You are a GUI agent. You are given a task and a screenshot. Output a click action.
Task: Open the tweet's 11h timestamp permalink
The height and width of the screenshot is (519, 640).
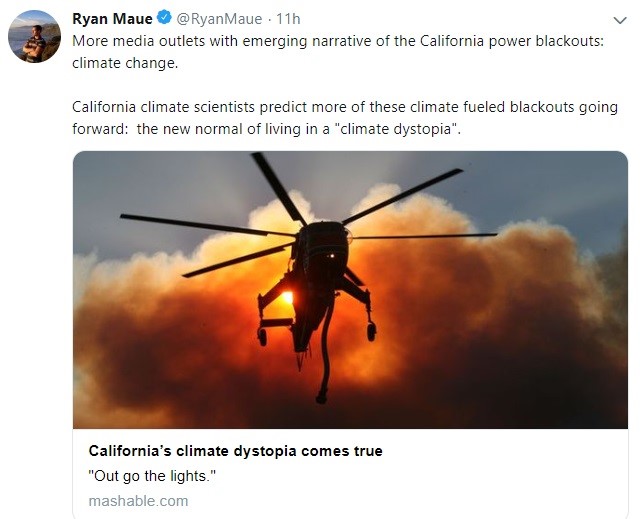[288, 19]
